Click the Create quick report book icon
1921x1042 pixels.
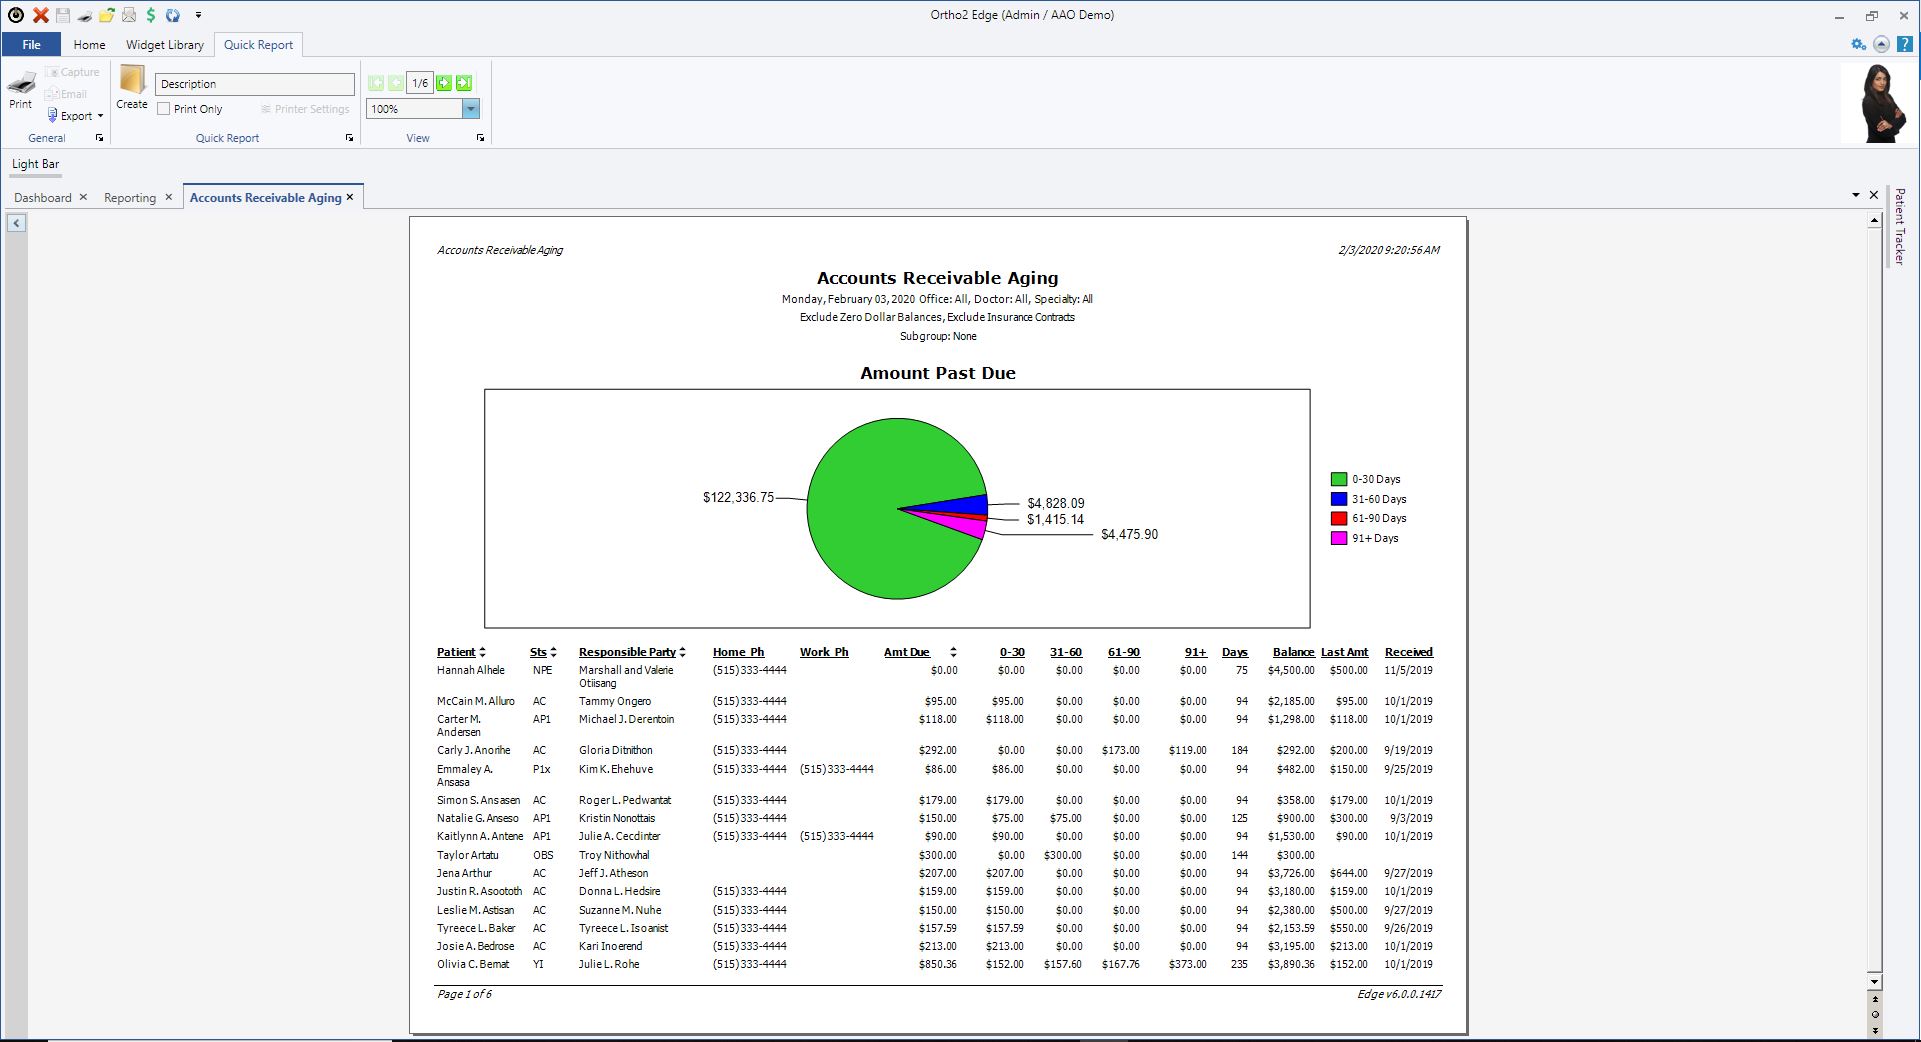(x=132, y=87)
